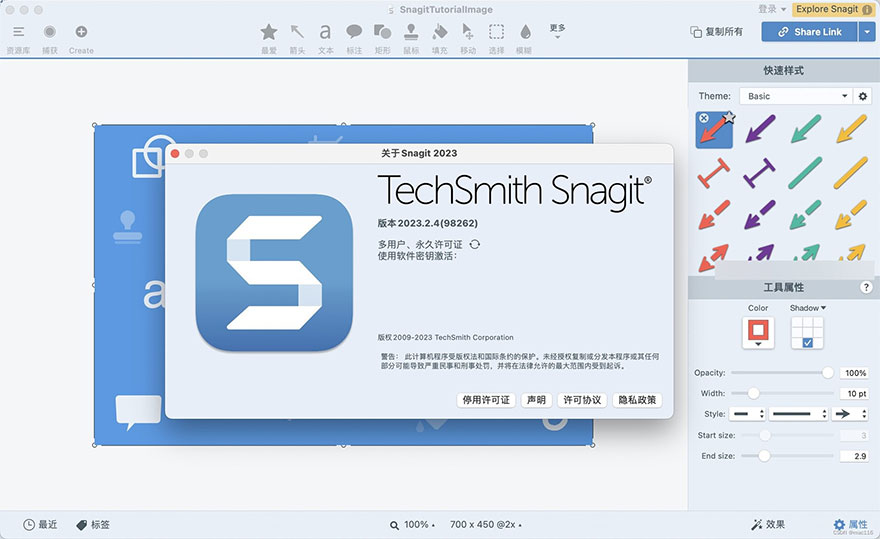Click 停用许可证 deactivate license button
The height and width of the screenshot is (539, 880).
click(x=486, y=400)
